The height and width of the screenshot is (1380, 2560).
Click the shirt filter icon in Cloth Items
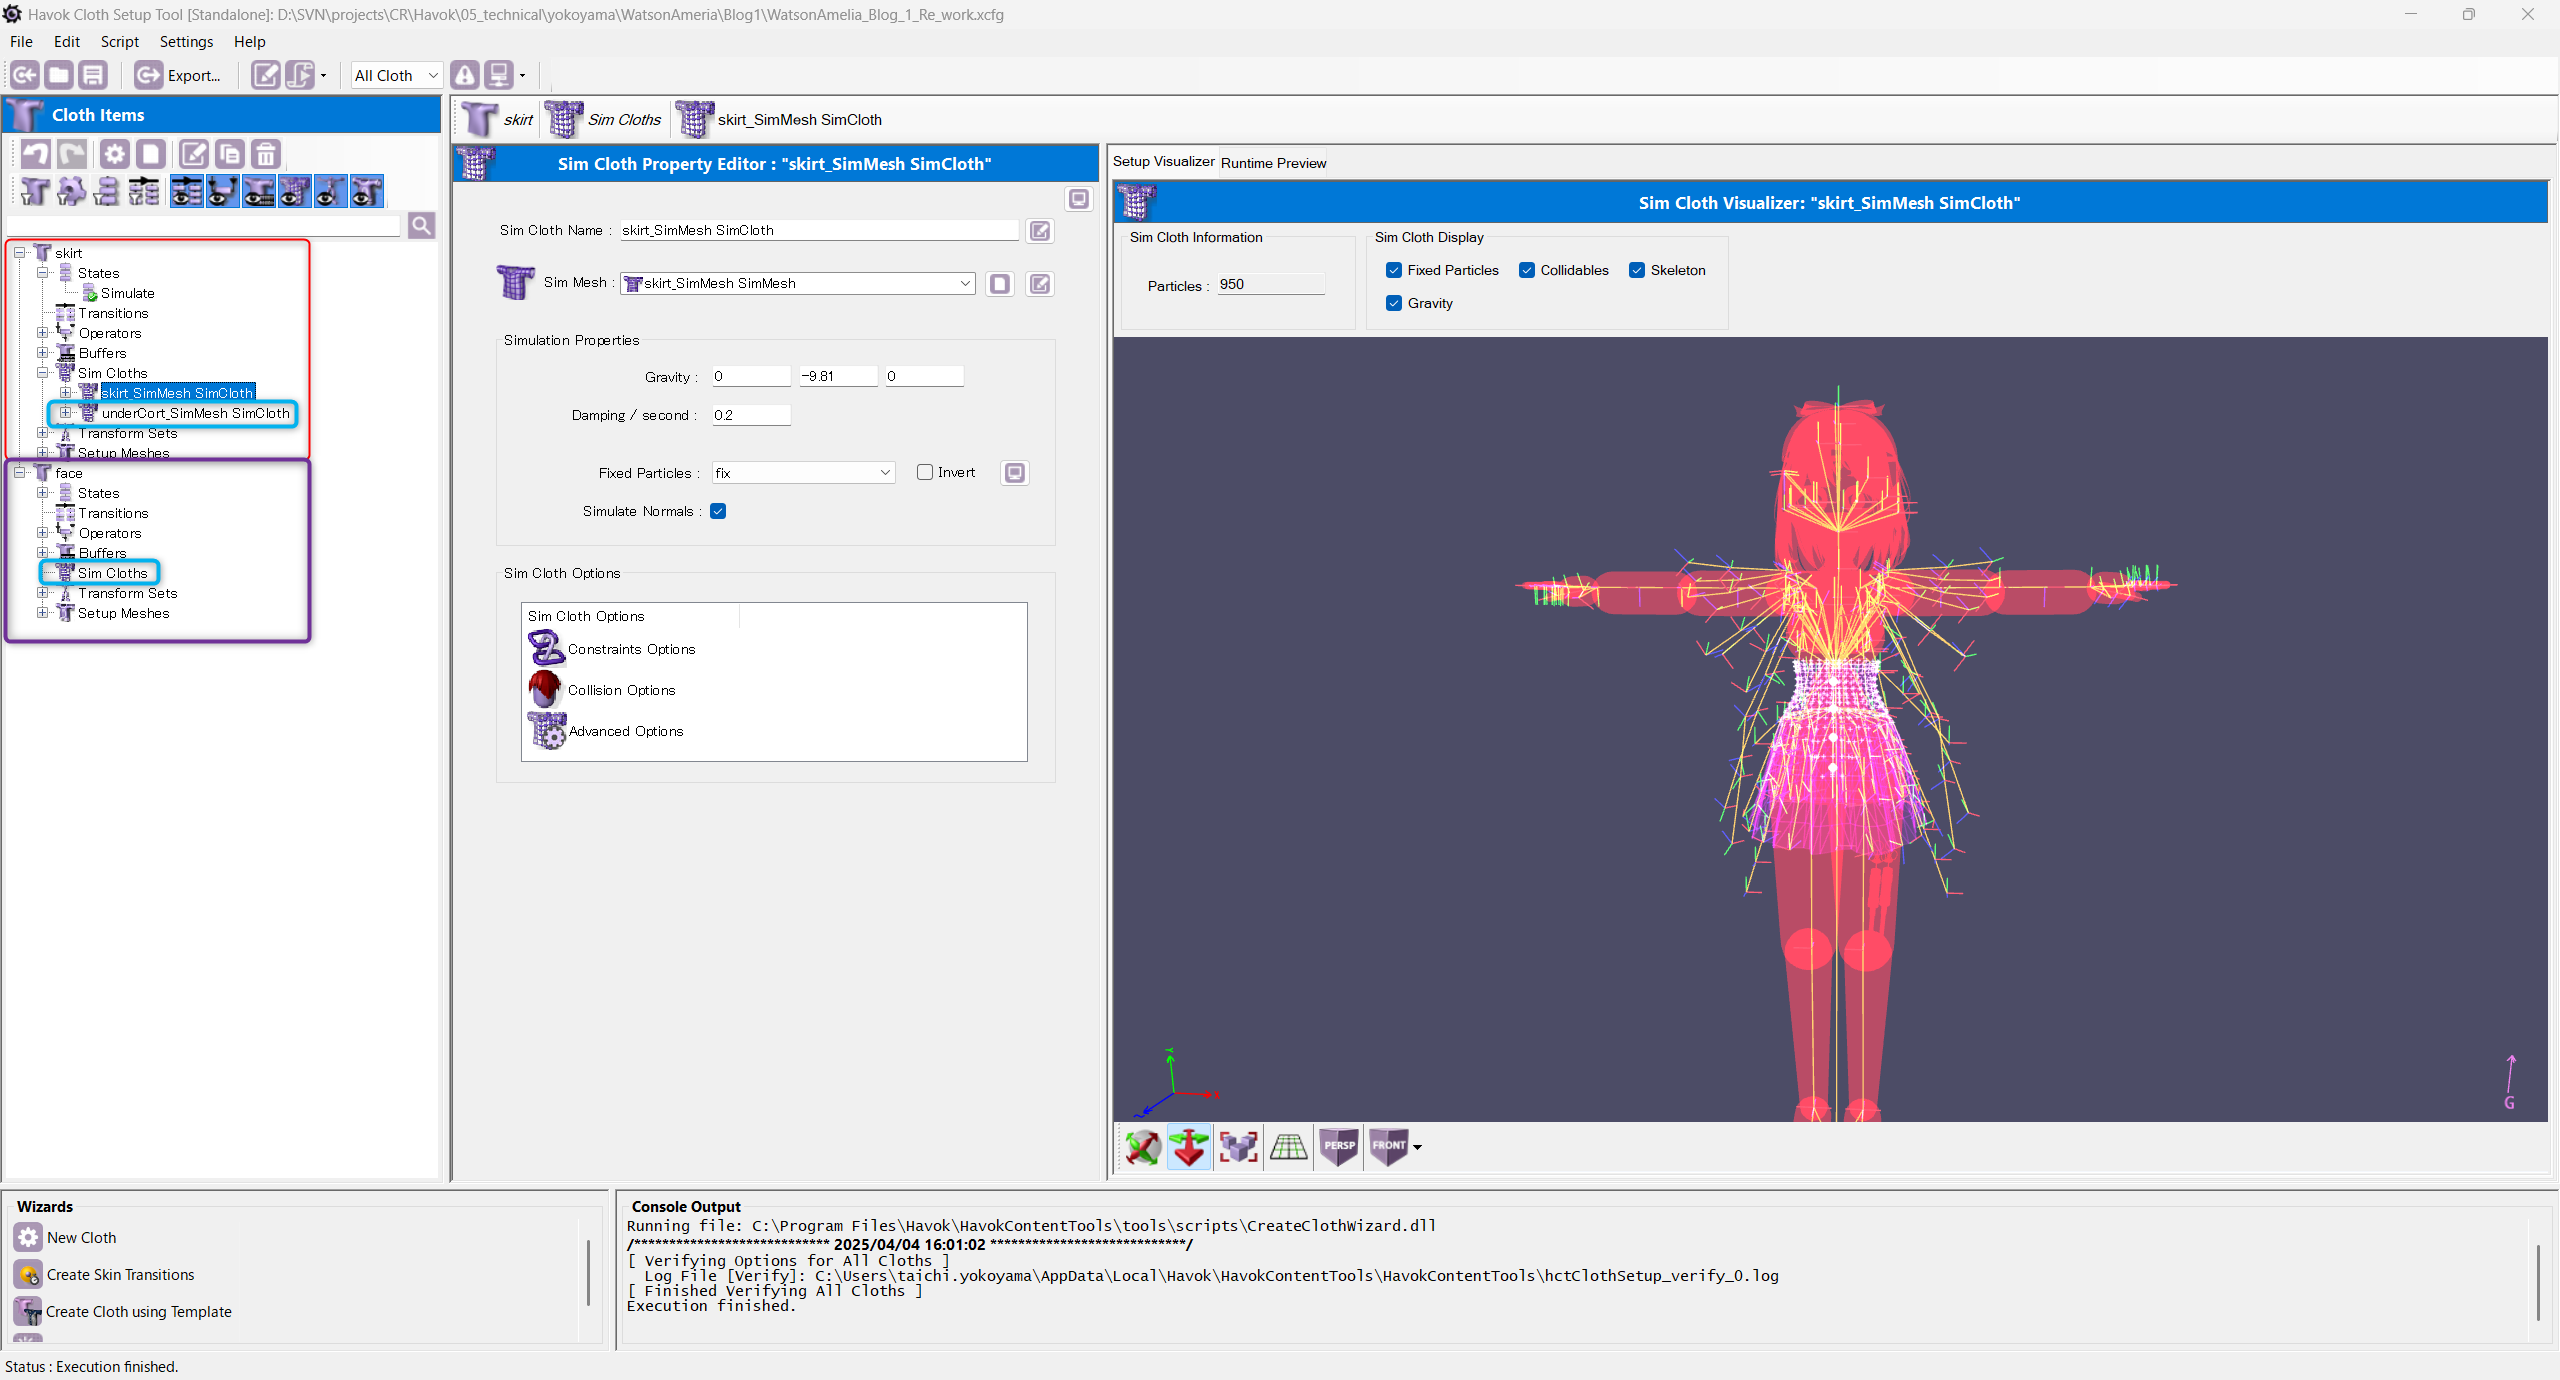click(35, 191)
